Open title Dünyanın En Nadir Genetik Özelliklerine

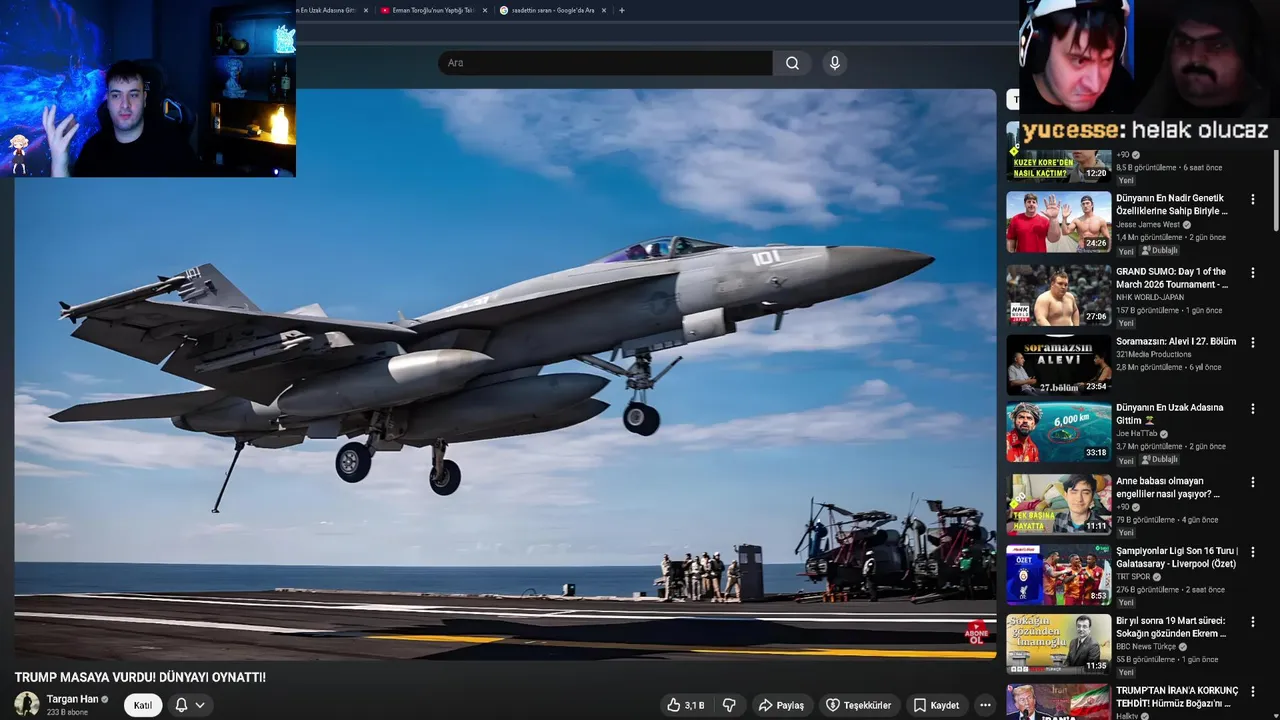(1172, 205)
